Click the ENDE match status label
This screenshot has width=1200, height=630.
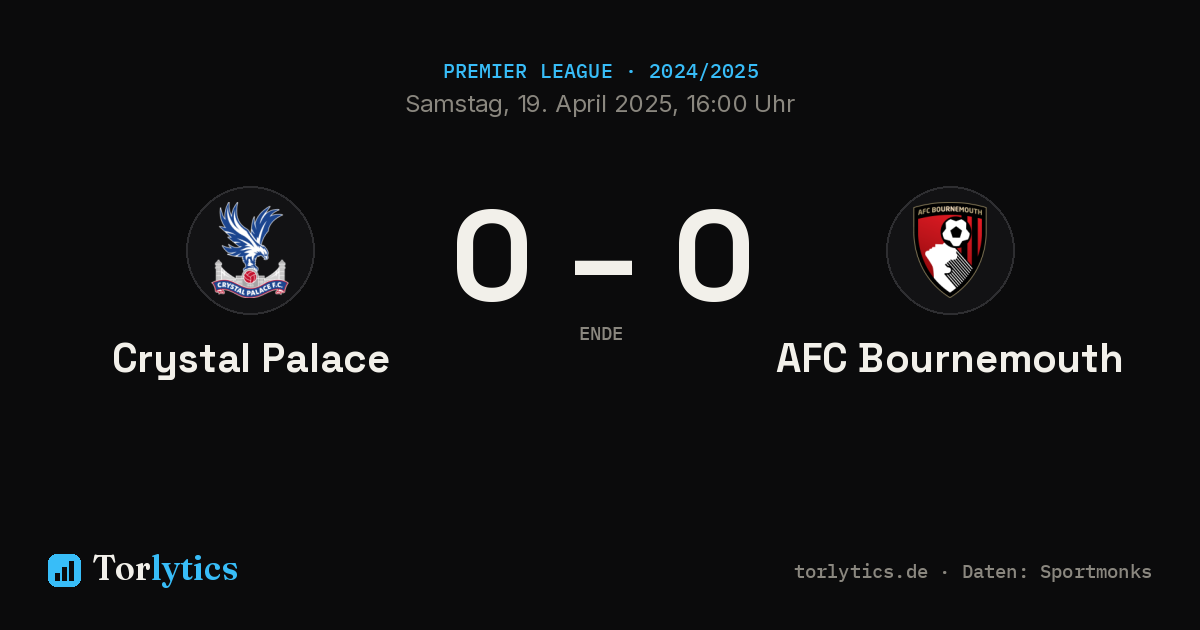pyautogui.click(x=601, y=334)
